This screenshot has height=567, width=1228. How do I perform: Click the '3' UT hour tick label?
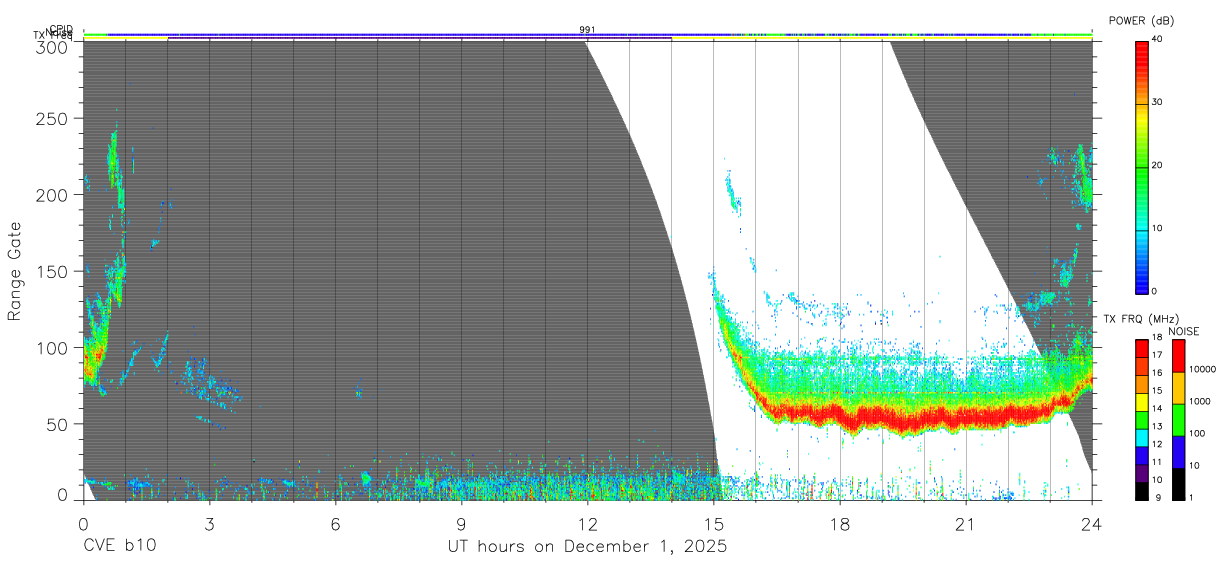point(209,523)
